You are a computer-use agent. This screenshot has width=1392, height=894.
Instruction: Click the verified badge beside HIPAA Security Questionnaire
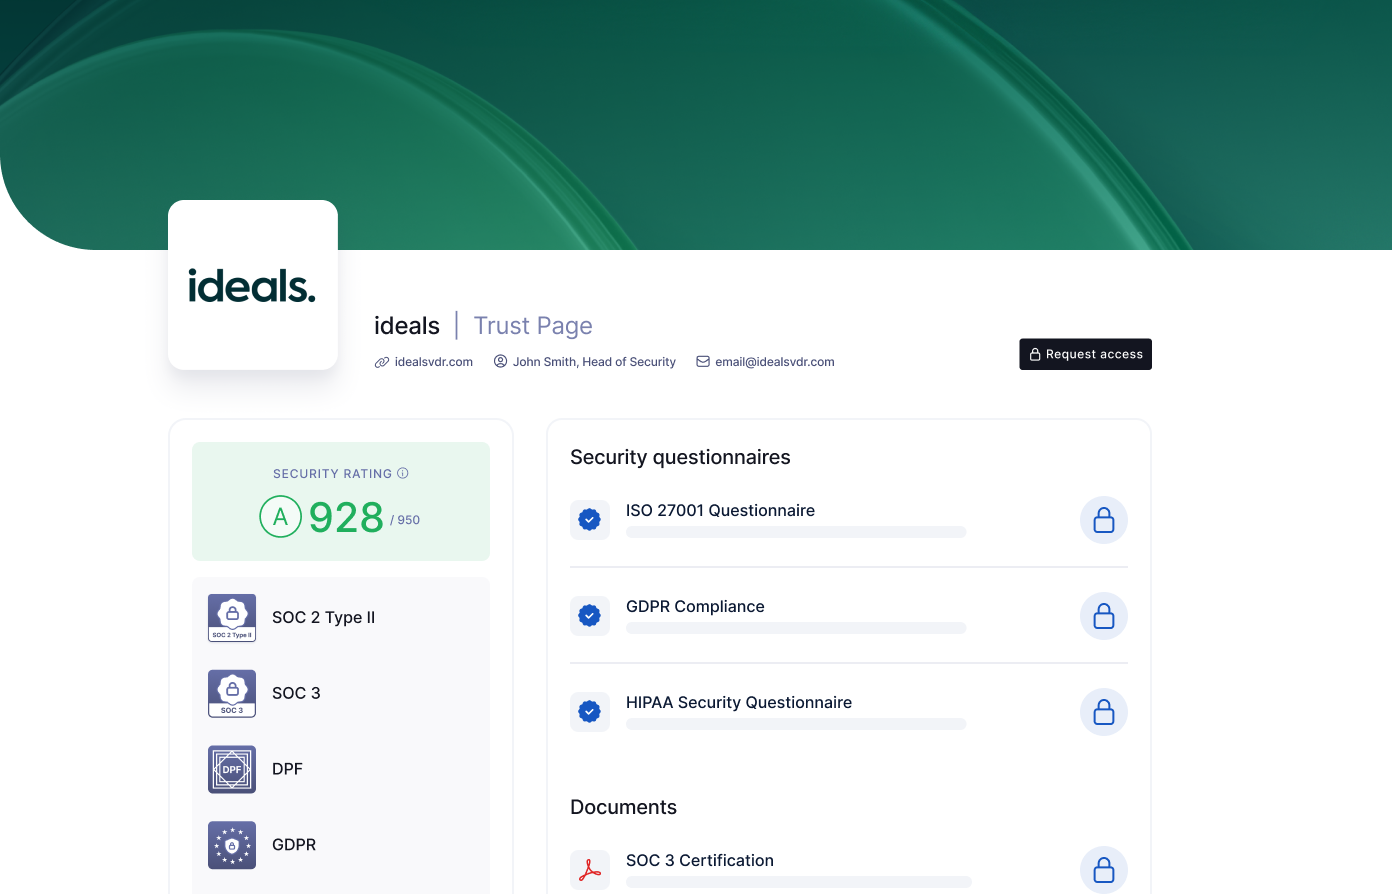point(590,712)
